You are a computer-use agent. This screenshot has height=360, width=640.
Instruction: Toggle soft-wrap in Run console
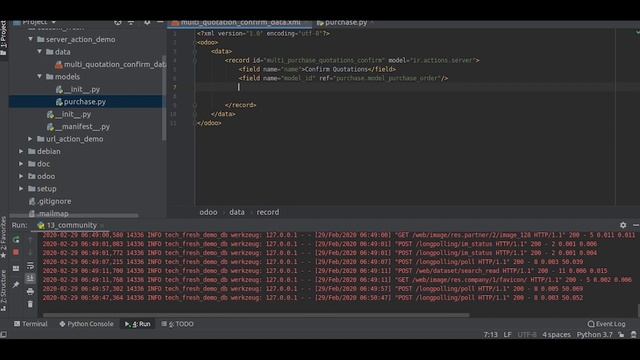30,266
